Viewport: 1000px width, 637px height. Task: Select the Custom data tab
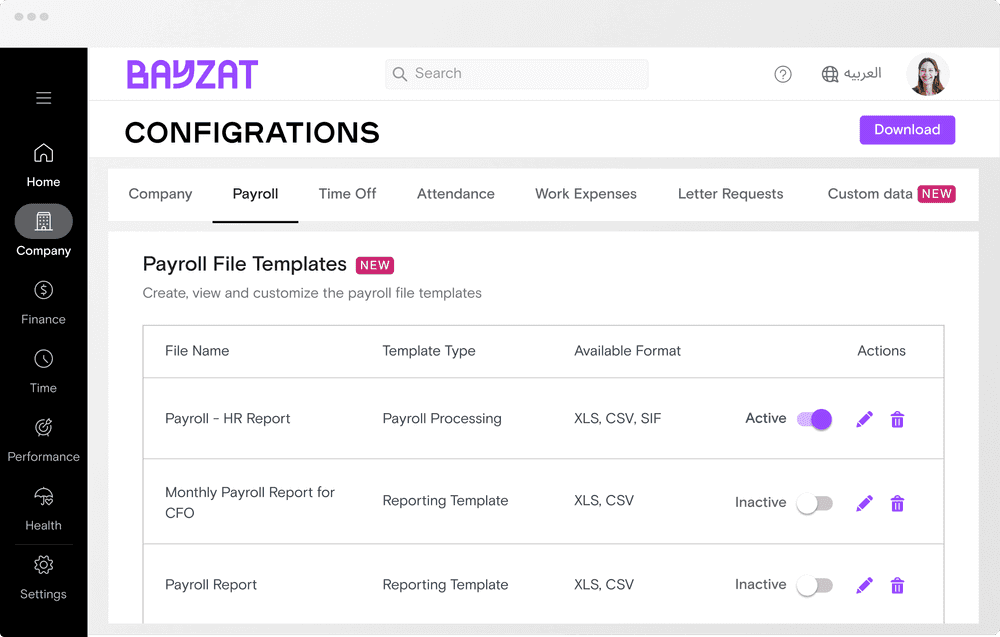pyautogui.click(x=870, y=194)
